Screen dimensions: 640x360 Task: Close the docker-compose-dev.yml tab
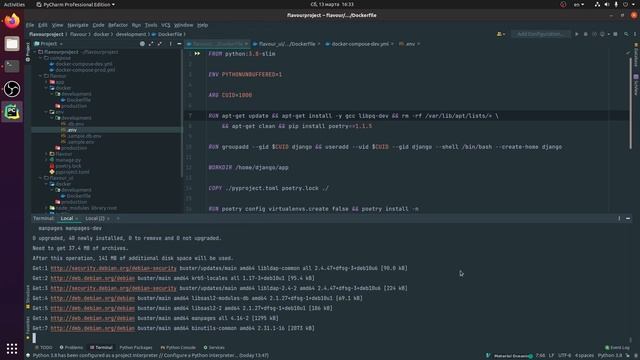[x=392, y=44]
